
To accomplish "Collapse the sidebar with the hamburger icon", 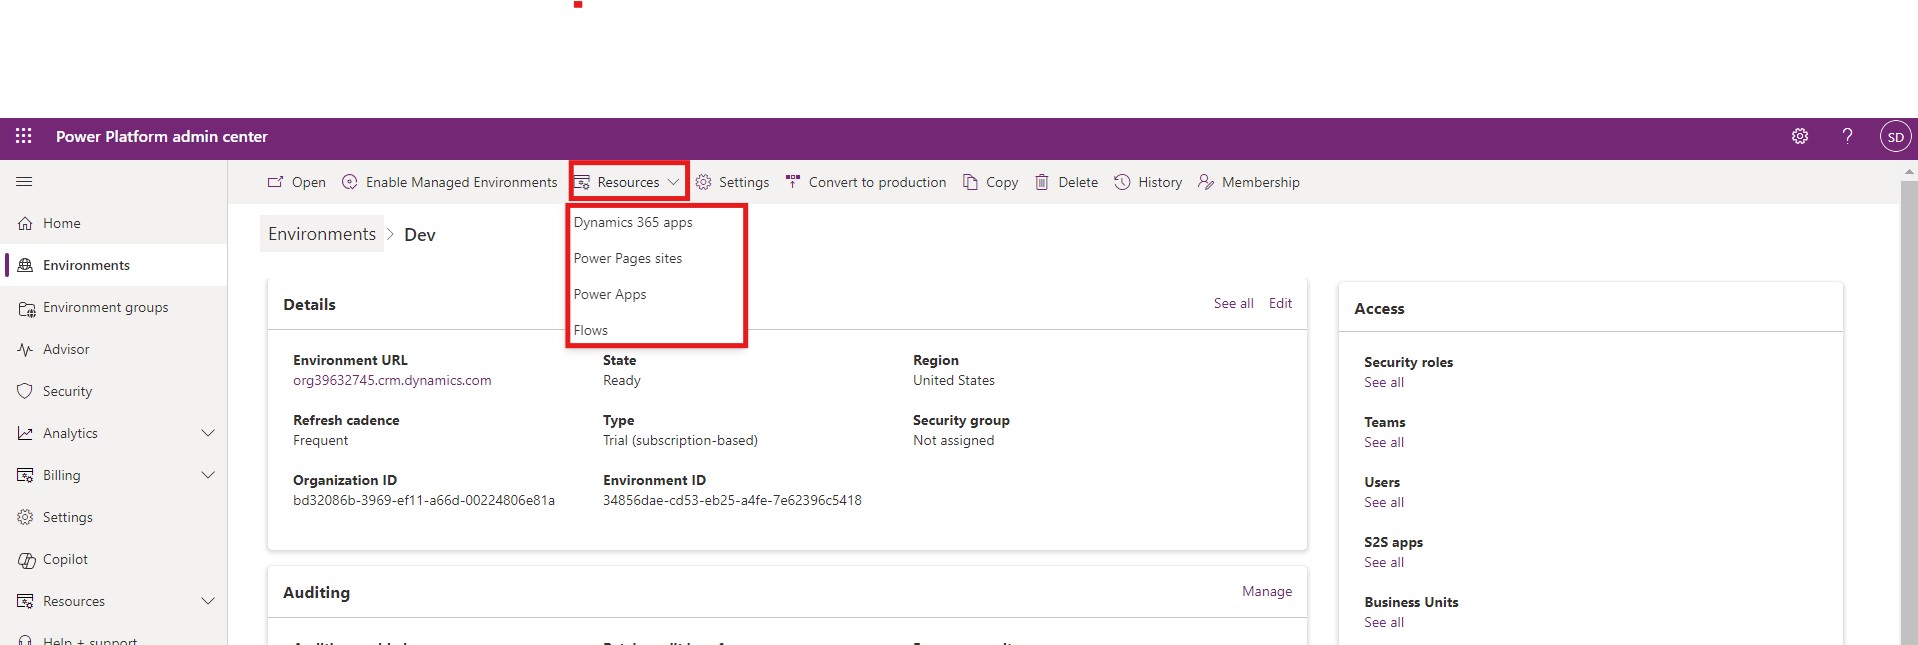I will [x=24, y=182].
